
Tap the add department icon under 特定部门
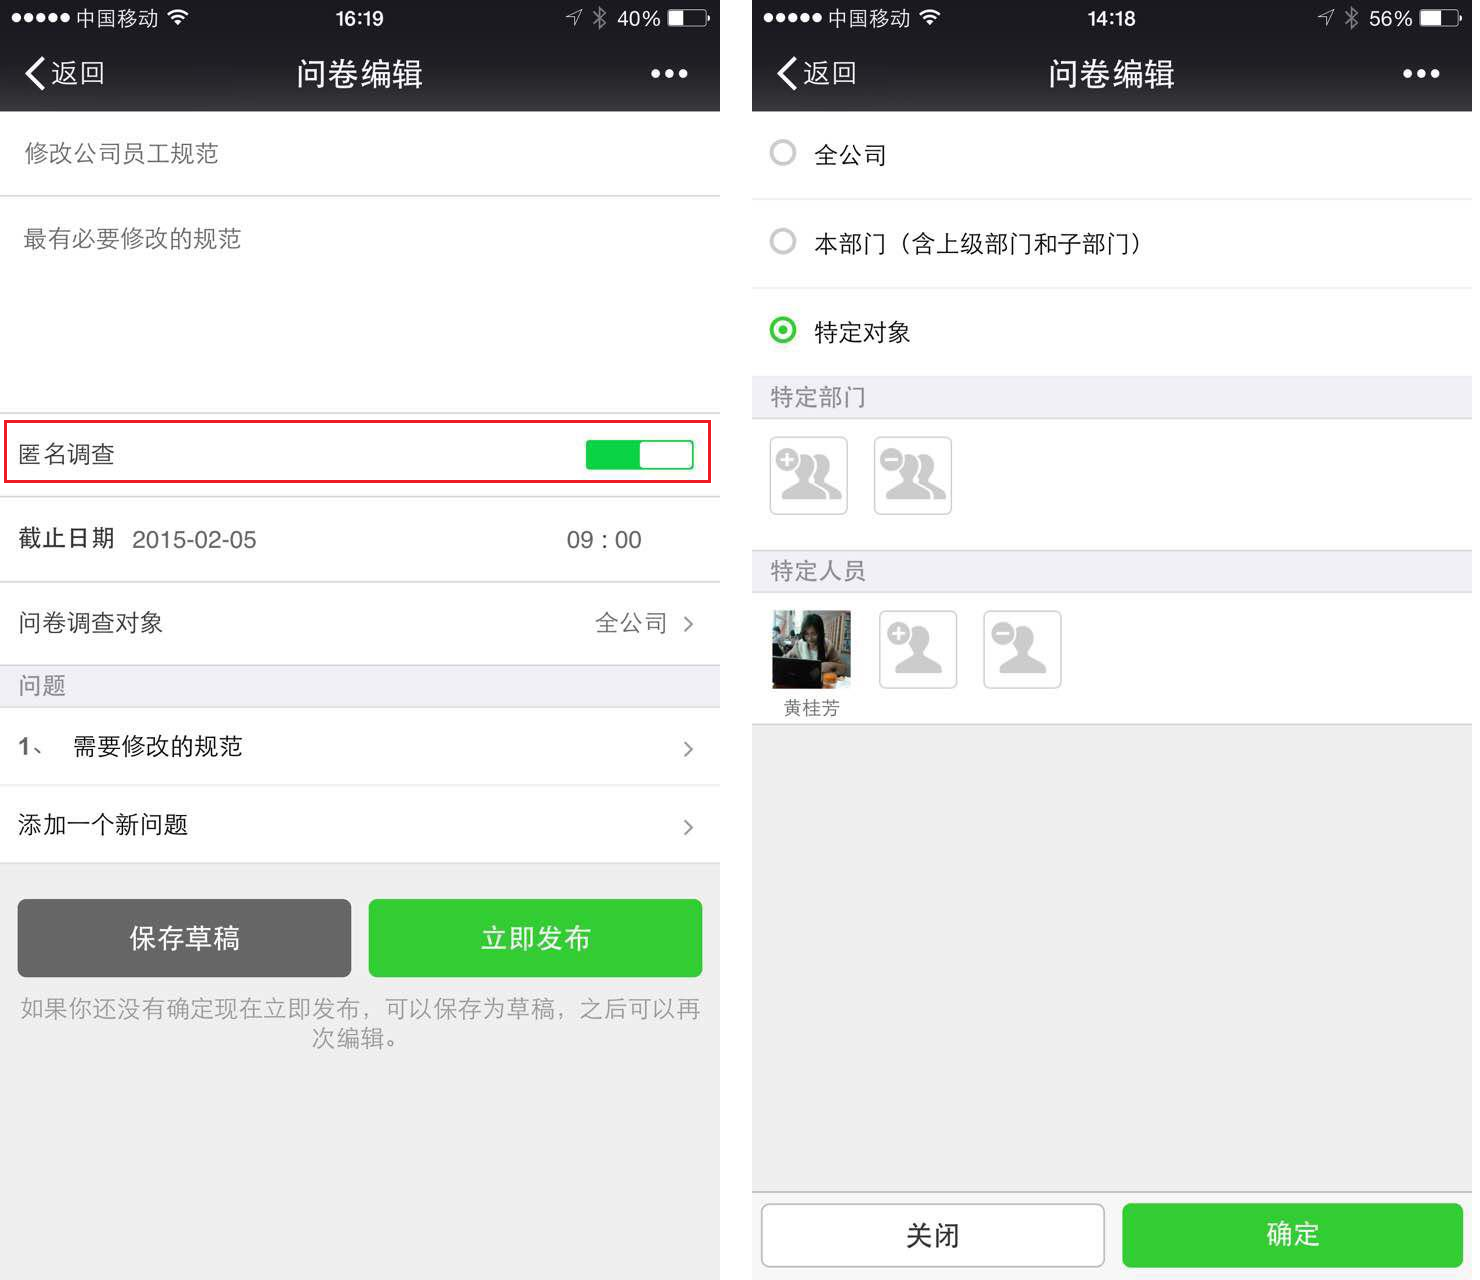click(808, 475)
